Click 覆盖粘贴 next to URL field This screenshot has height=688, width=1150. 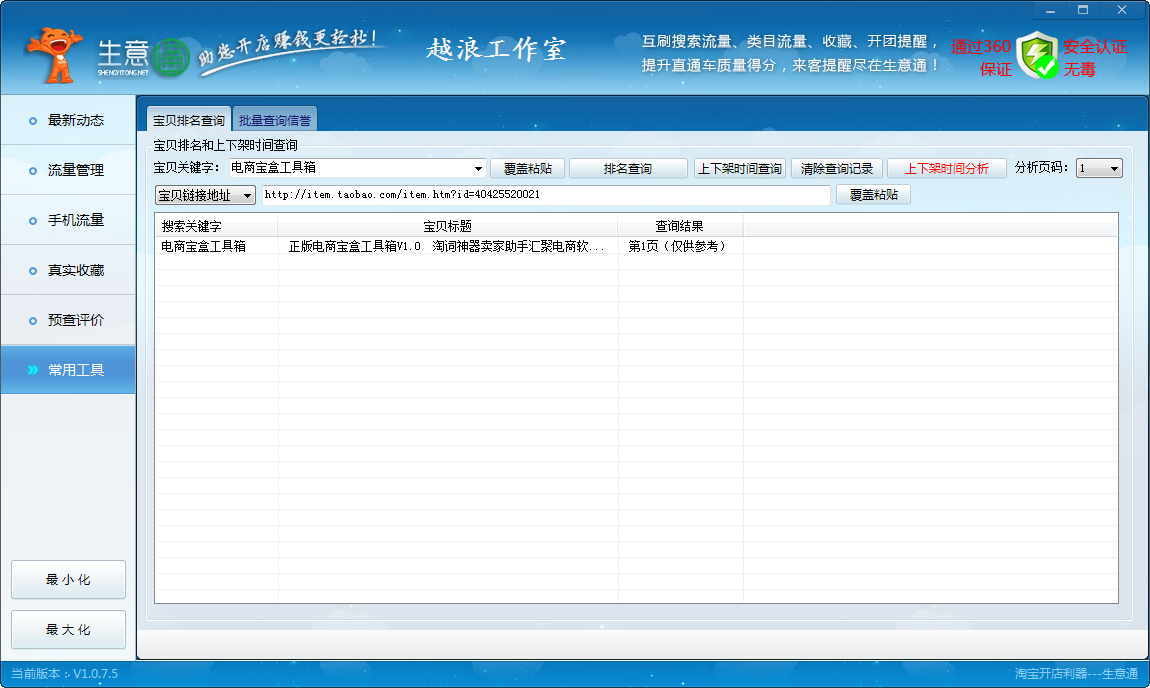pyautogui.click(x=874, y=195)
